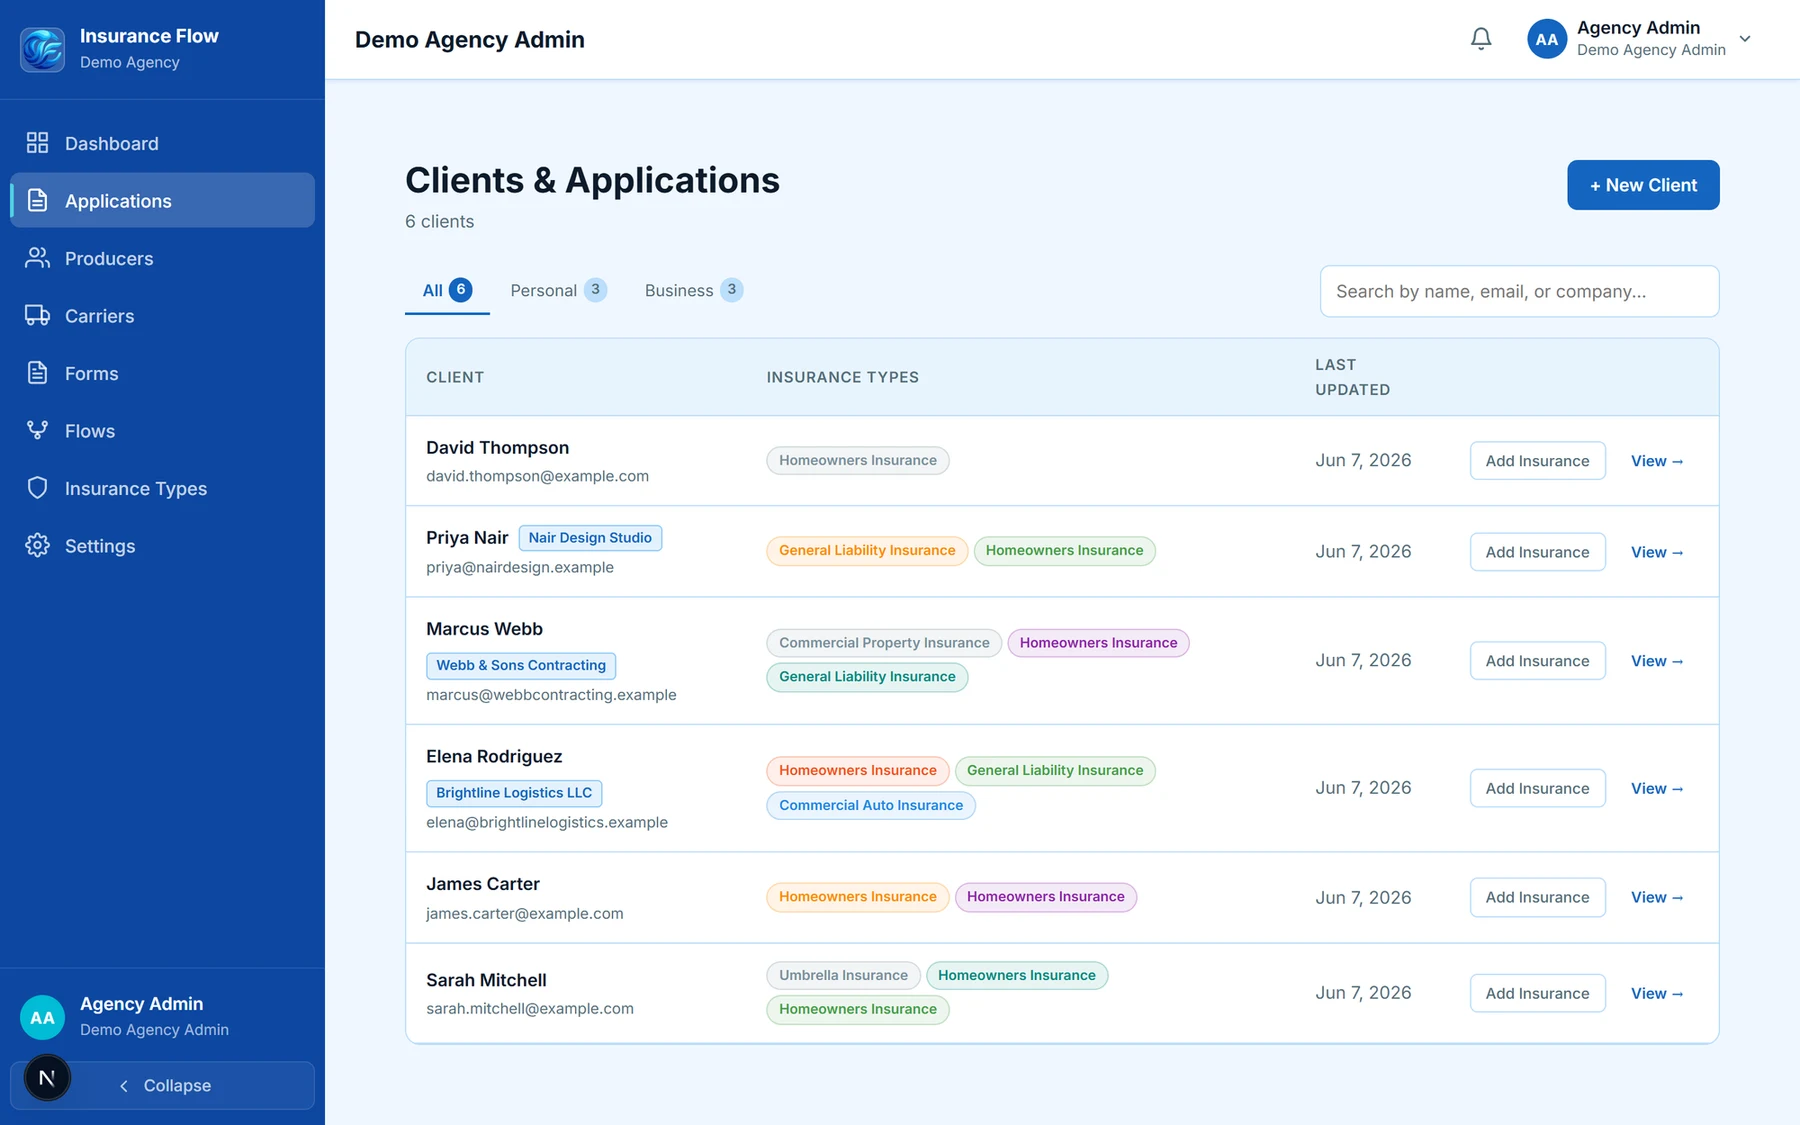Go to Dashboard in sidebar
The width and height of the screenshot is (1800, 1125).
pyautogui.click(x=162, y=143)
